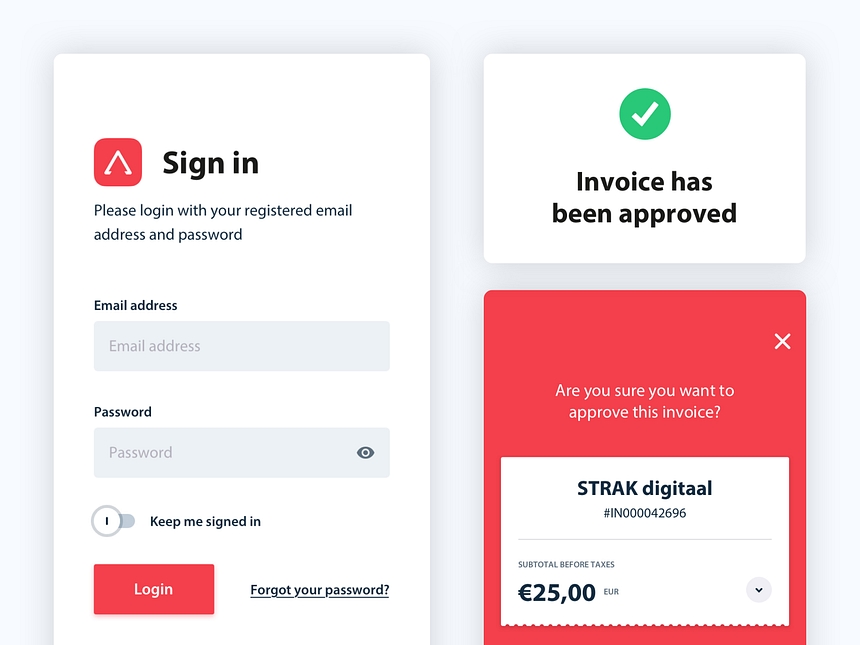Screen dimensions: 860x645
Task: Click the Invoice has been approved message
Action: (645, 197)
